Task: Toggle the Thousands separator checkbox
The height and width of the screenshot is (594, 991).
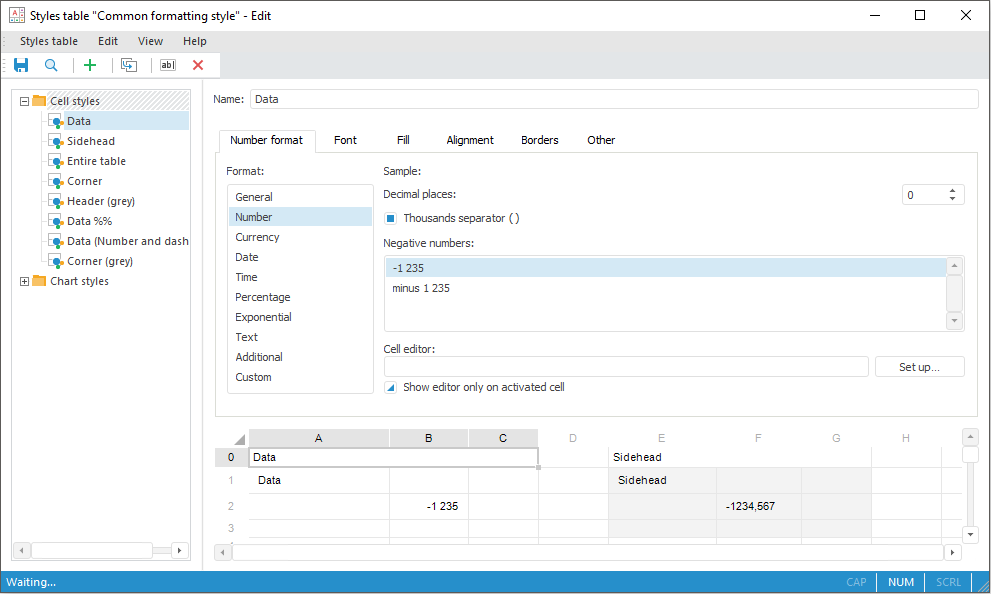Action: 391,218
